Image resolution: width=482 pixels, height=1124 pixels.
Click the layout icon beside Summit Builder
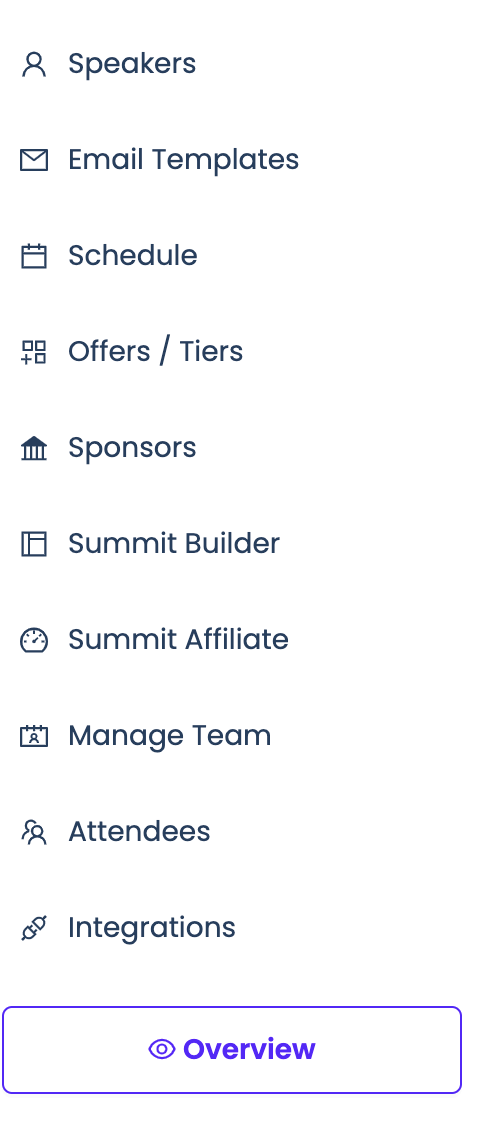click(34, 544)
